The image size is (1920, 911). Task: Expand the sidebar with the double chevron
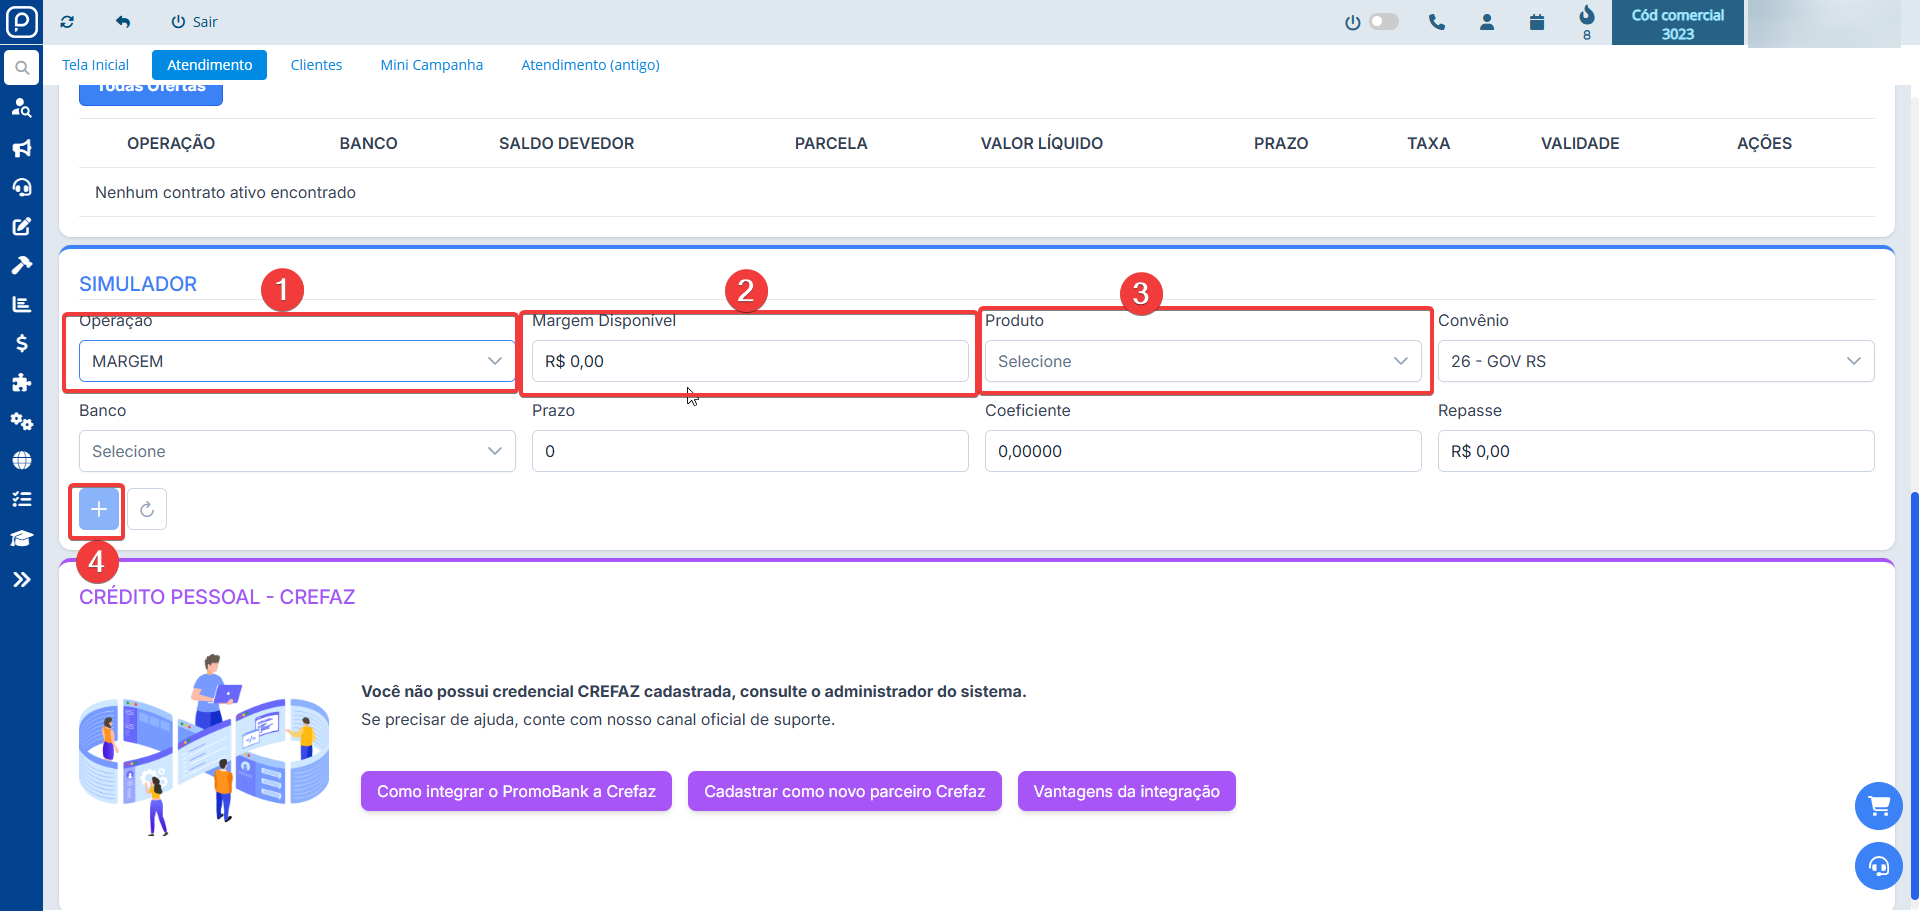click(21, 579)
